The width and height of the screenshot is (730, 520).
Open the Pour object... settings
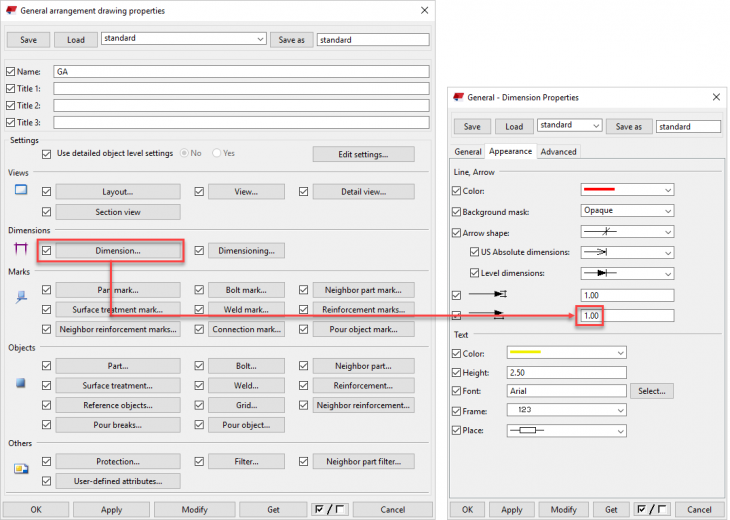pos(246,425)
